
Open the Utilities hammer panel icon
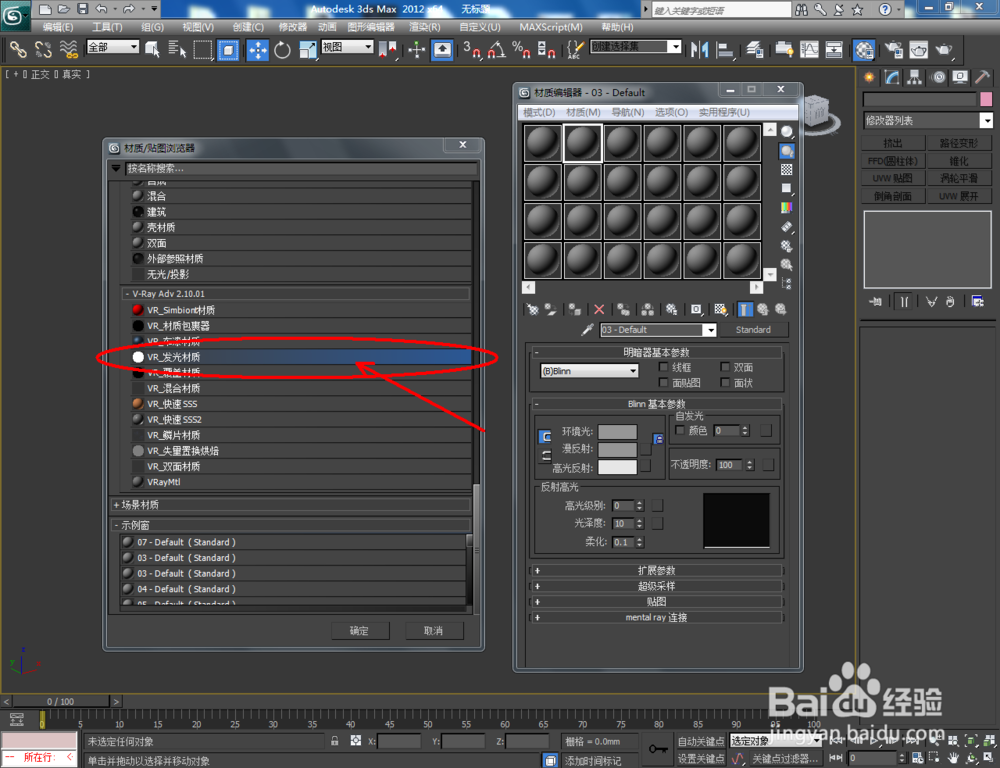tap(983, 78)
